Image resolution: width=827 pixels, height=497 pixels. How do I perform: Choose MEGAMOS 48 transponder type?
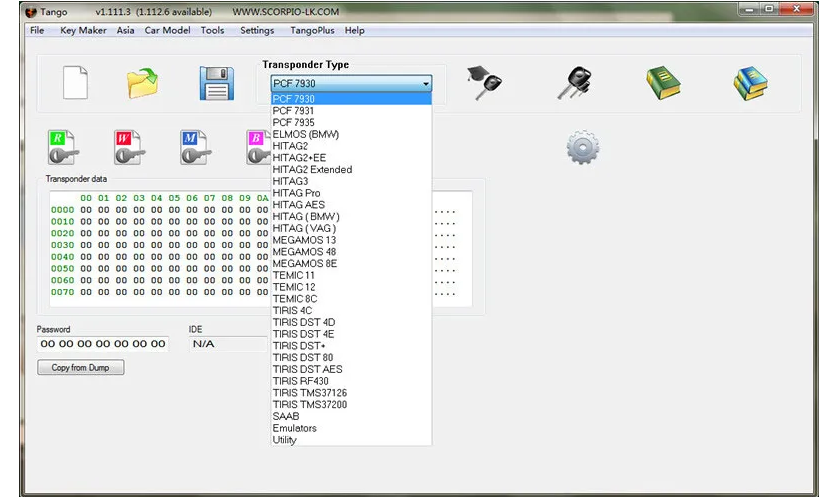(304, 251)
